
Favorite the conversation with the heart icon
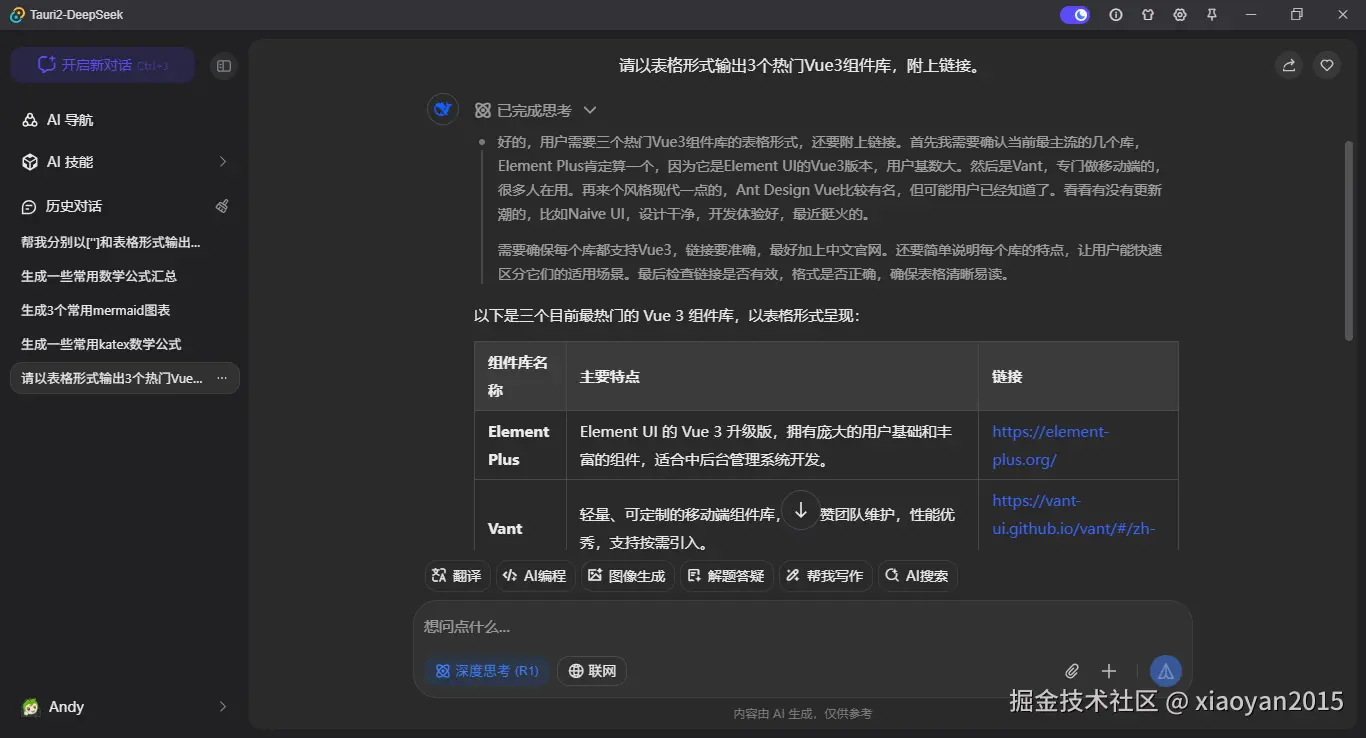[1326, 65]
